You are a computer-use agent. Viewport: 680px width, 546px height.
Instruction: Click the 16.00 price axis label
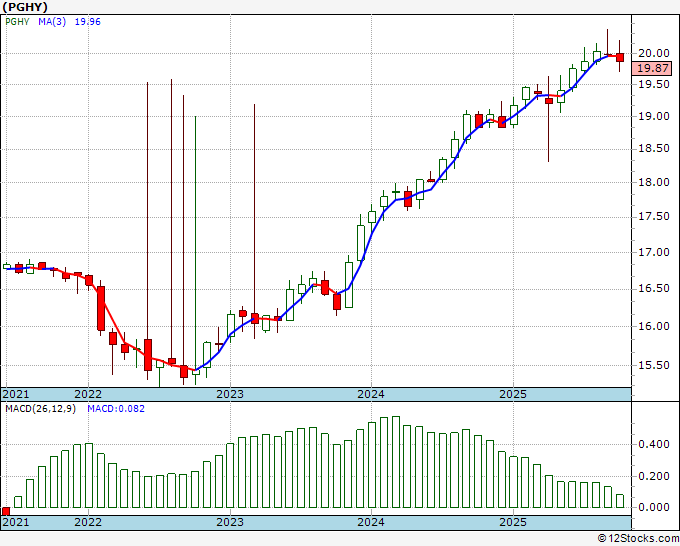[x=654, y=326]
